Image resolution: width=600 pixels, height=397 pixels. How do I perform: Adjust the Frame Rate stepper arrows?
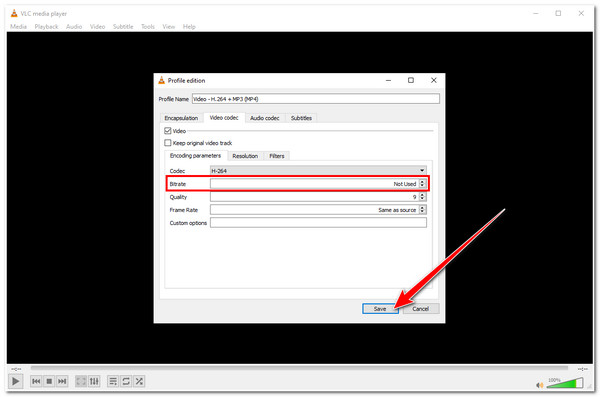click(422, 210)
